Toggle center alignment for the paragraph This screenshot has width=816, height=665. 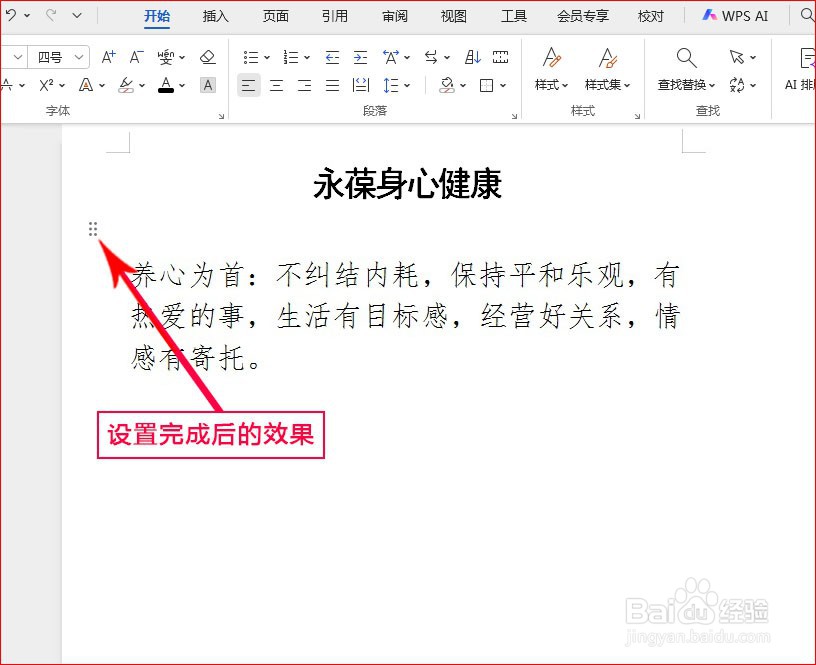point(276,85)
